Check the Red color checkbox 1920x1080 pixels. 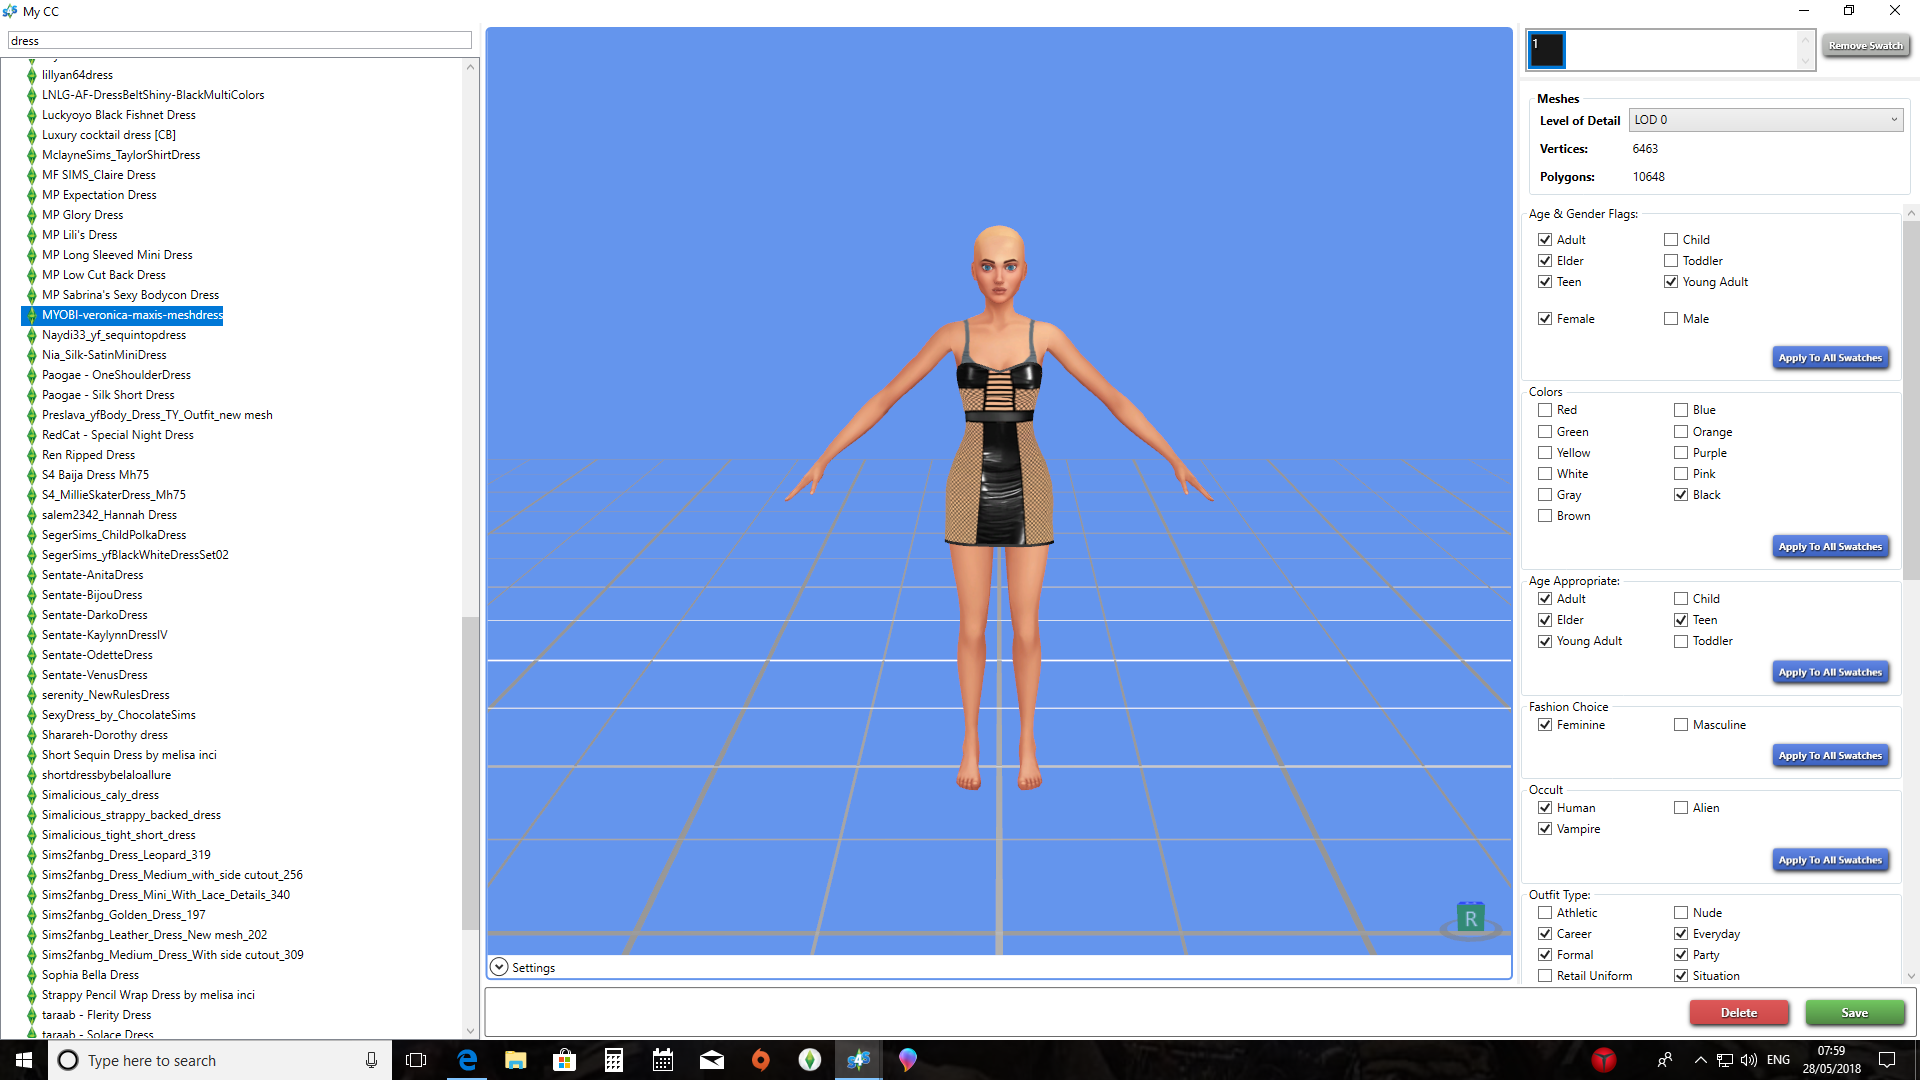pos(1545,410)
